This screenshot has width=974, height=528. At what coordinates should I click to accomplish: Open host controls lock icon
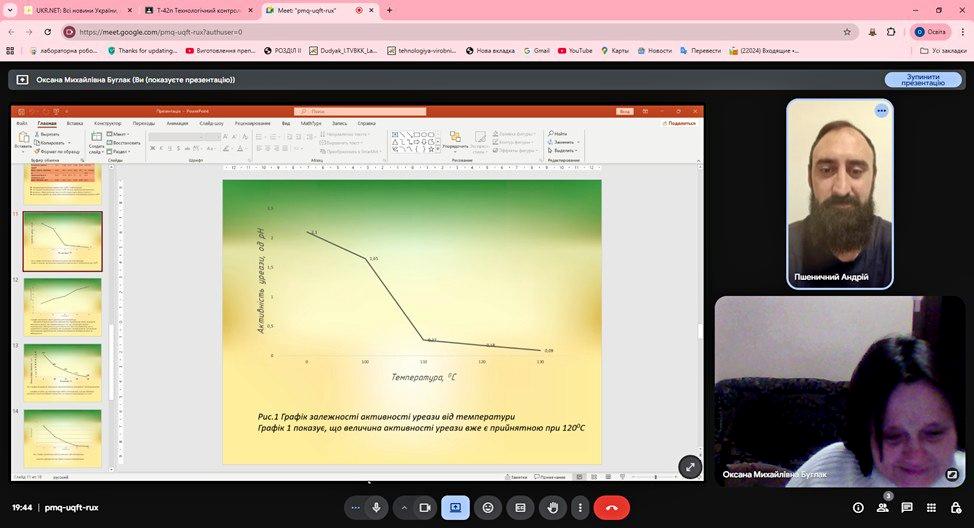point(954,507)
